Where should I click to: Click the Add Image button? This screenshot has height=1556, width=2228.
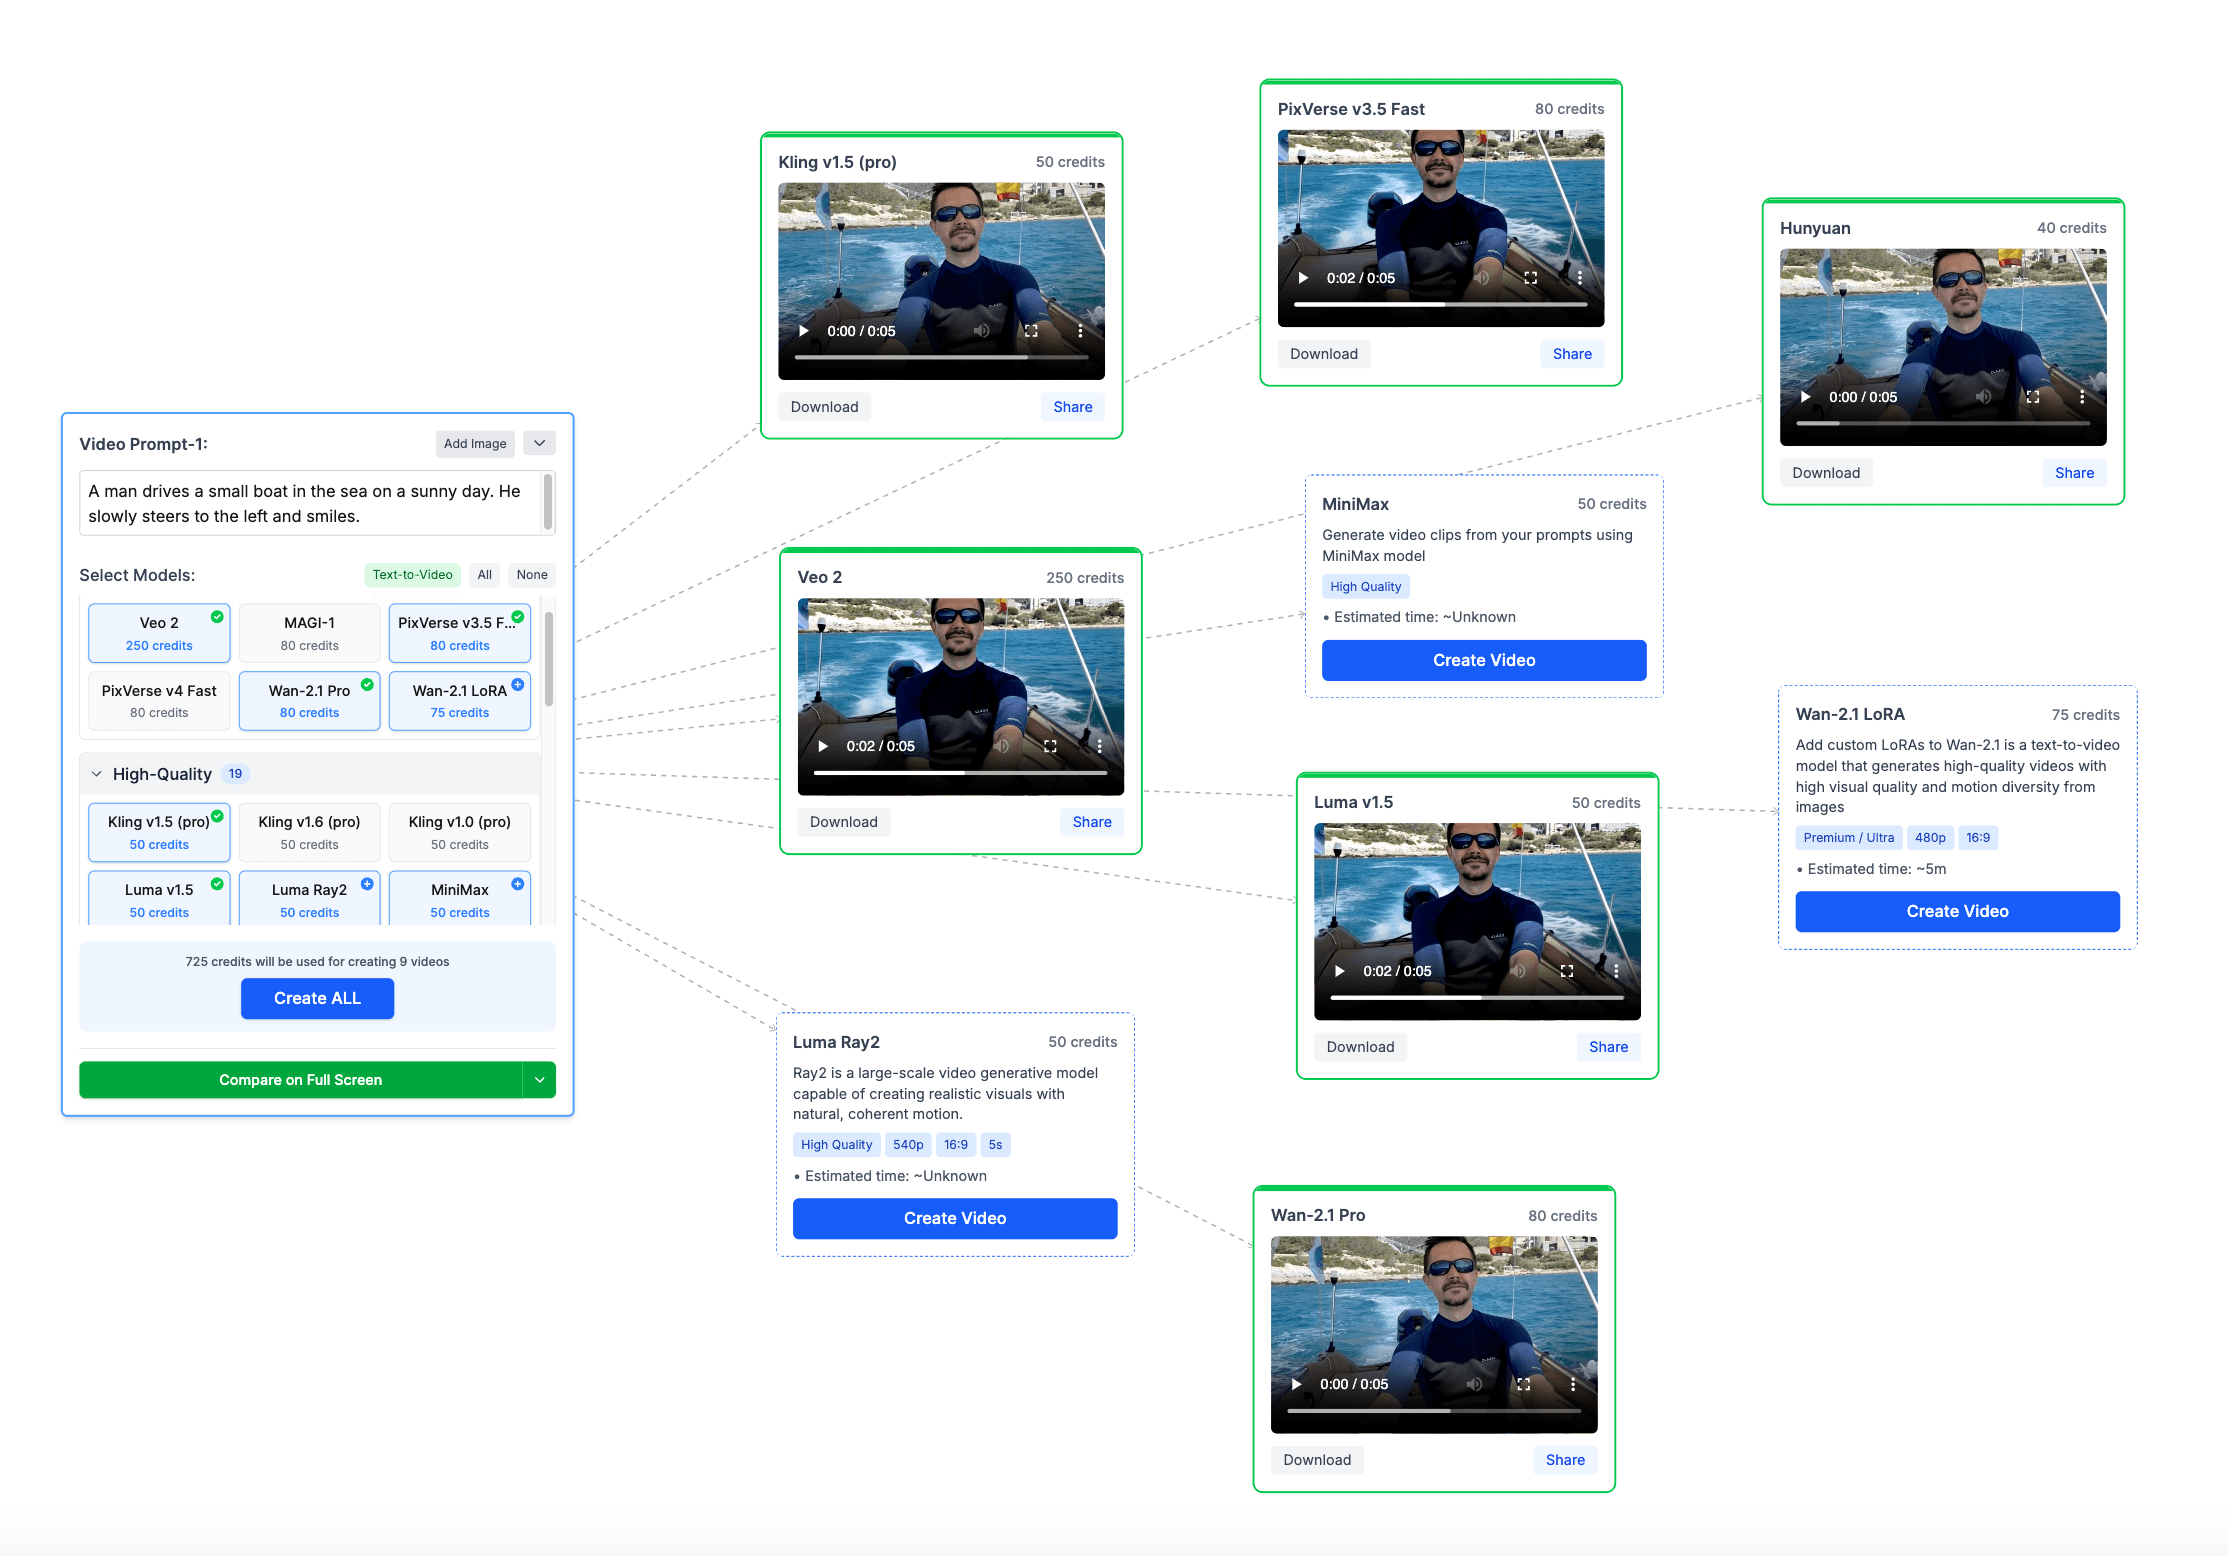(475, 444)
